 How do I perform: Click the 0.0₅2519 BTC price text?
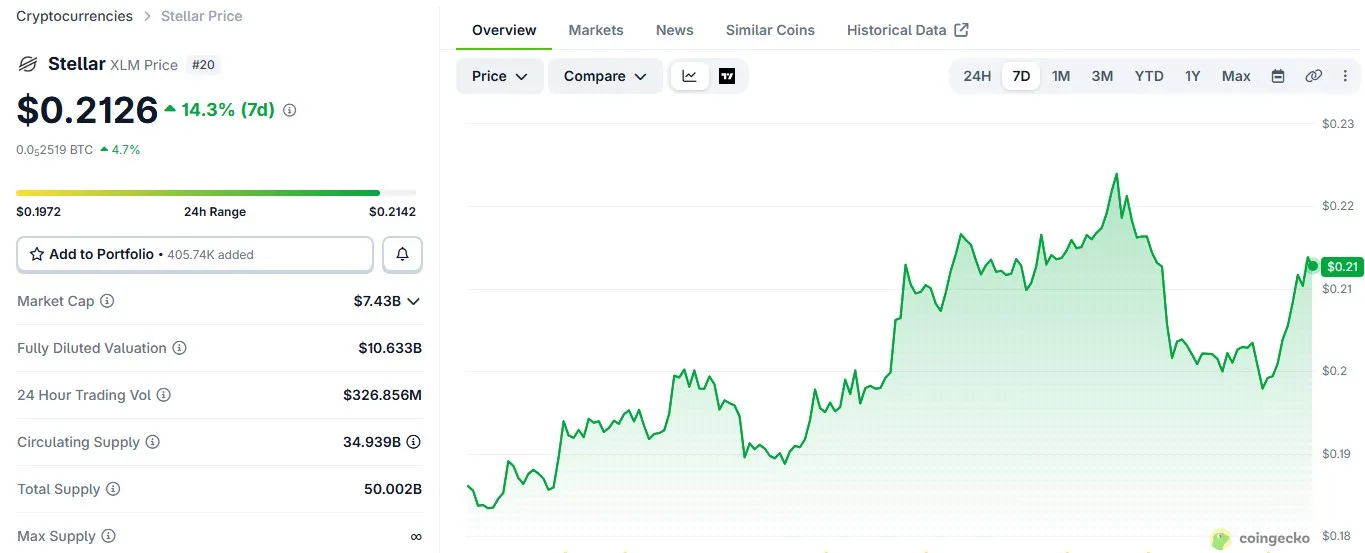click(x=55, y=150)
